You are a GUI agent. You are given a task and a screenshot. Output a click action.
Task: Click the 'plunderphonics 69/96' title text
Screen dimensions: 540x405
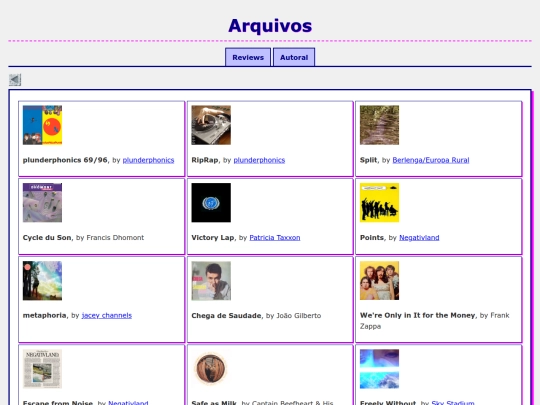click(65, 160)
